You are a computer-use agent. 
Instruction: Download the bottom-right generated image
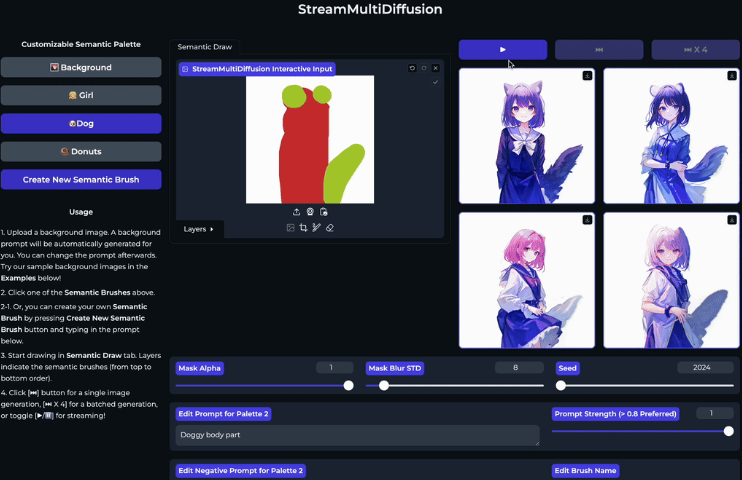pos(732,220)
